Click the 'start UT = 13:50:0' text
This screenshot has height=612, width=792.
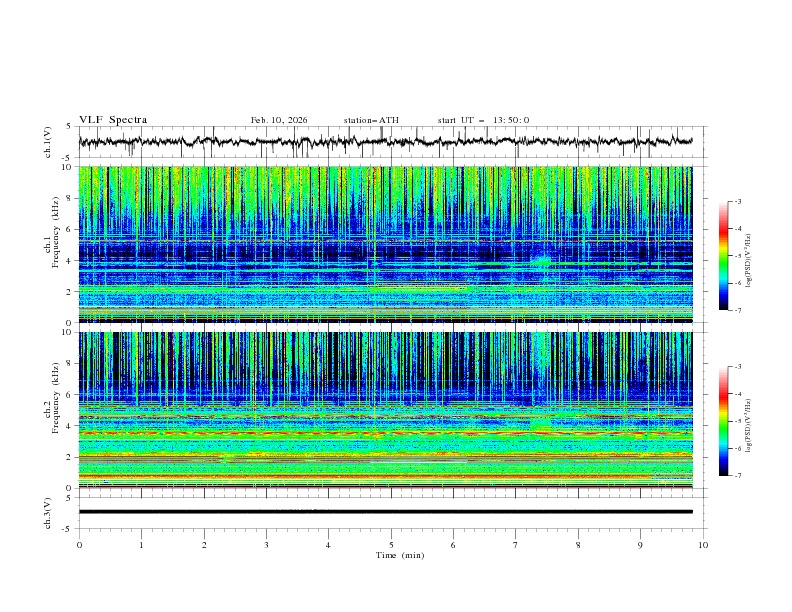483,120
